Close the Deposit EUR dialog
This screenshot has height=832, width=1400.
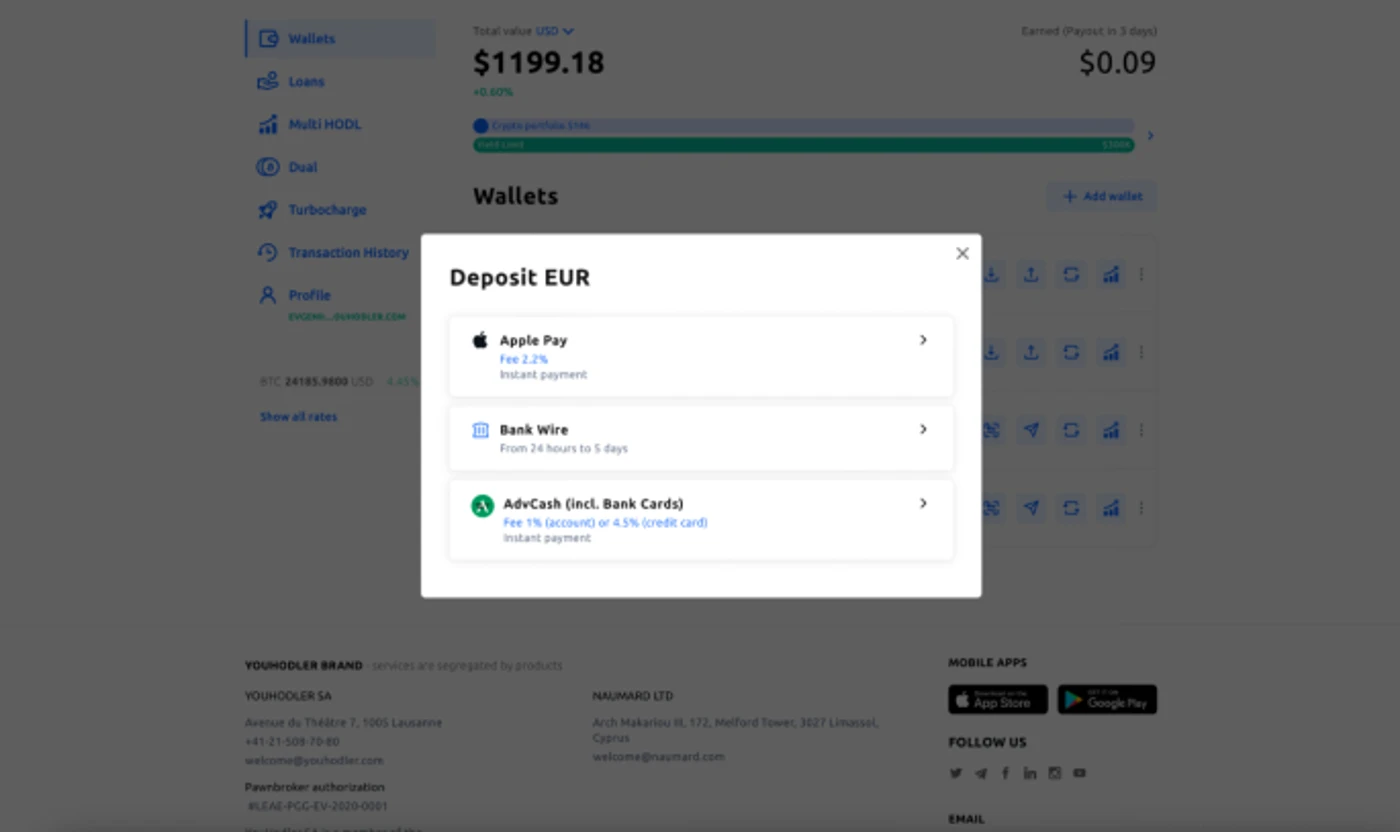coord(962,254)
